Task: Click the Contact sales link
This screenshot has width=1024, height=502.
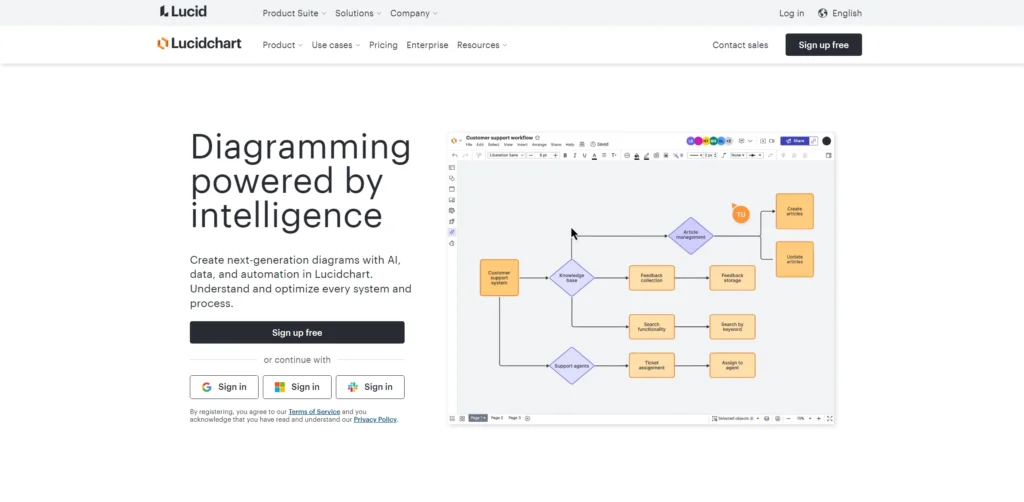Action: coord(740,45)
